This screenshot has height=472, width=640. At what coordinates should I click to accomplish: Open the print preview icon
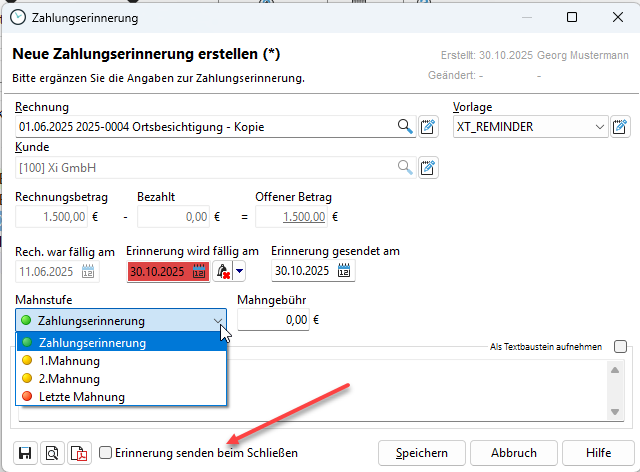(51, 453)
